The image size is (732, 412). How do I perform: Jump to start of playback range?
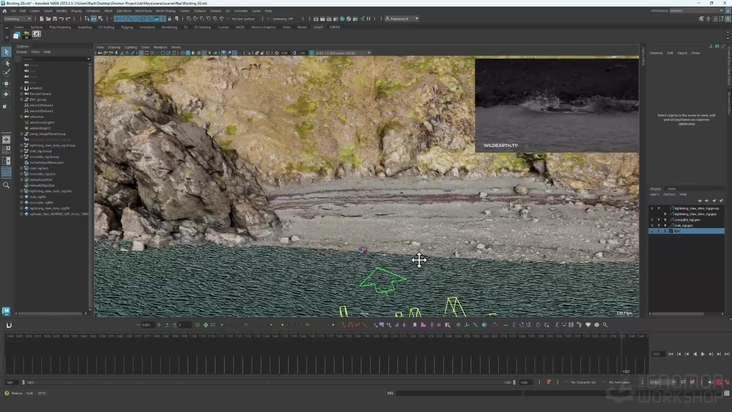(x=671, y=354)
